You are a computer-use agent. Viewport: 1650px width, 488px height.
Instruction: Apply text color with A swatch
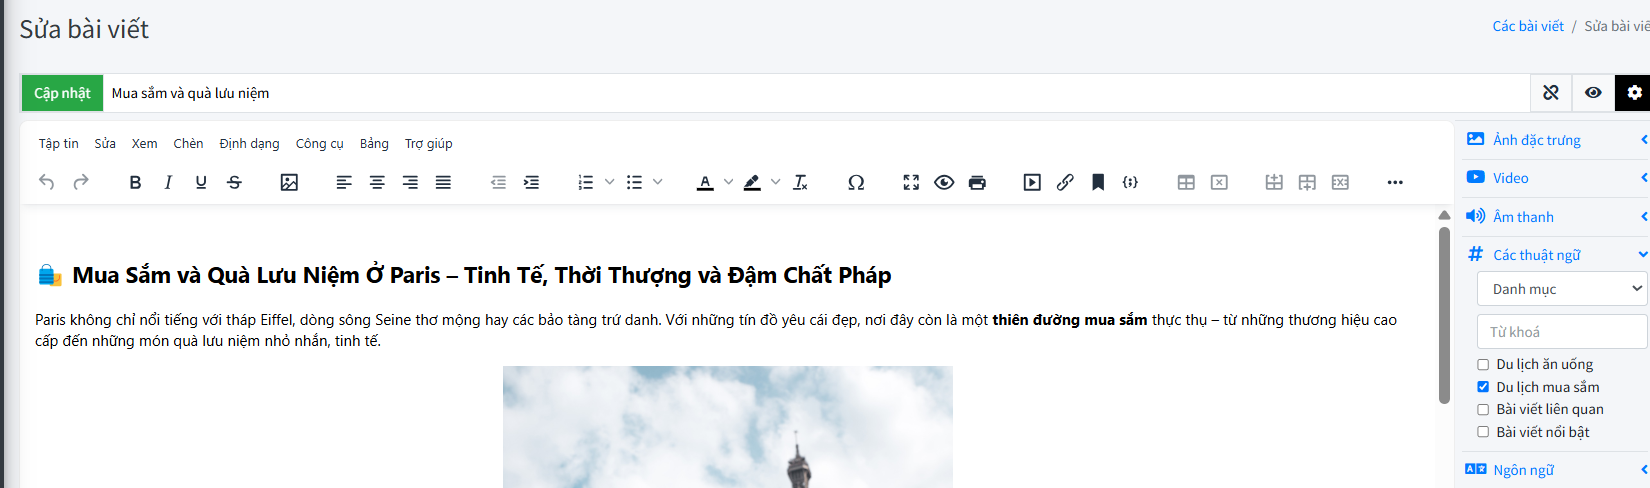[x=705, y=182]
